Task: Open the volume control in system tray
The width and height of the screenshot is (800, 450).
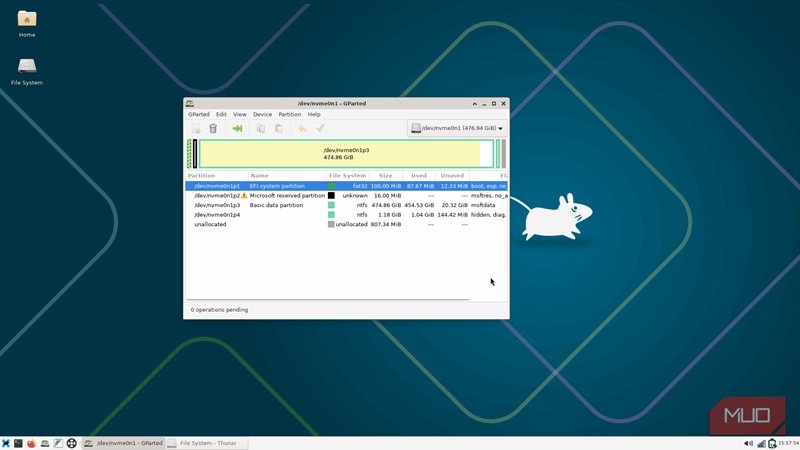Action: coord(748,443)
